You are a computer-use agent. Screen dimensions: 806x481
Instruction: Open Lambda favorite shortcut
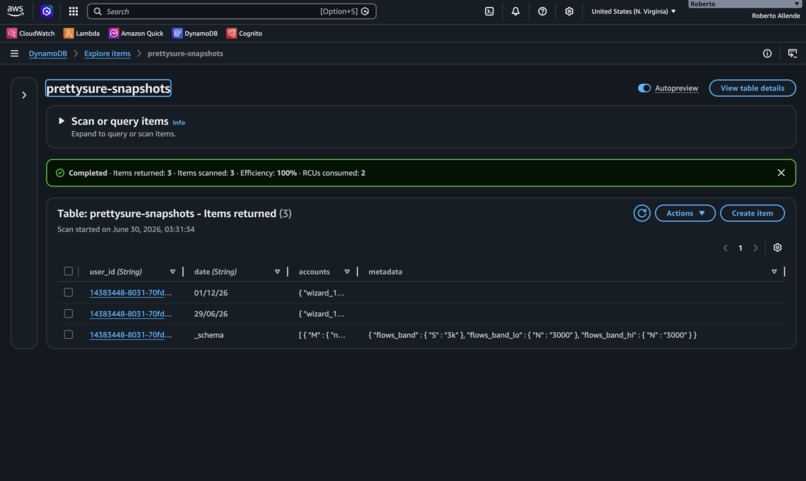tap(82, 33)
